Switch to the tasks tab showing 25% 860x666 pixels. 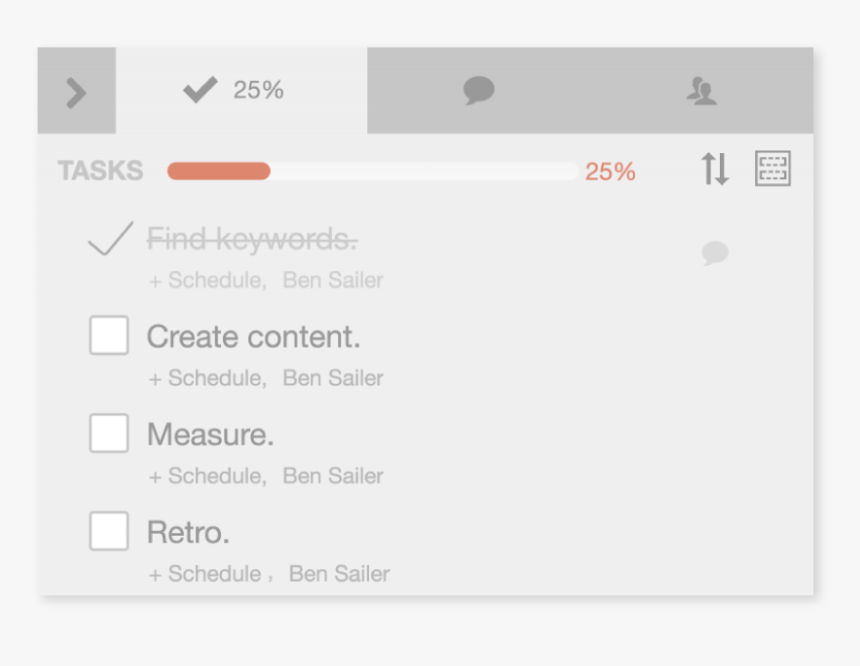[x=241, y=91]
